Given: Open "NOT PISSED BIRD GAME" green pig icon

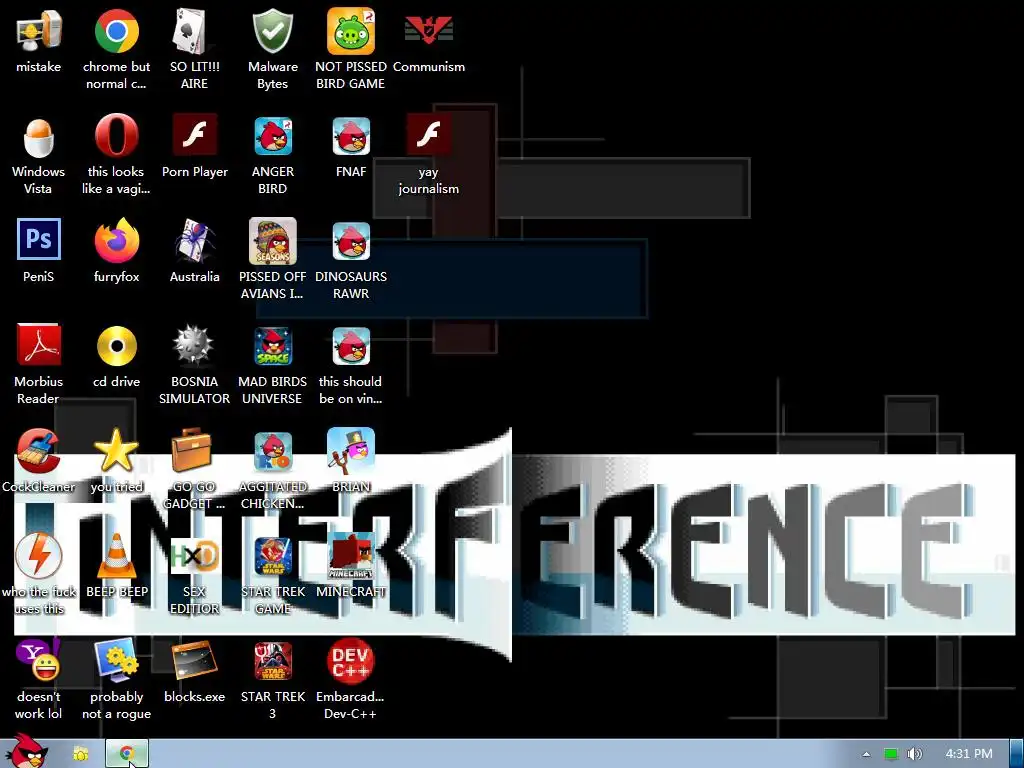Looking at the screenshot, I should click(x=351, y=31).
